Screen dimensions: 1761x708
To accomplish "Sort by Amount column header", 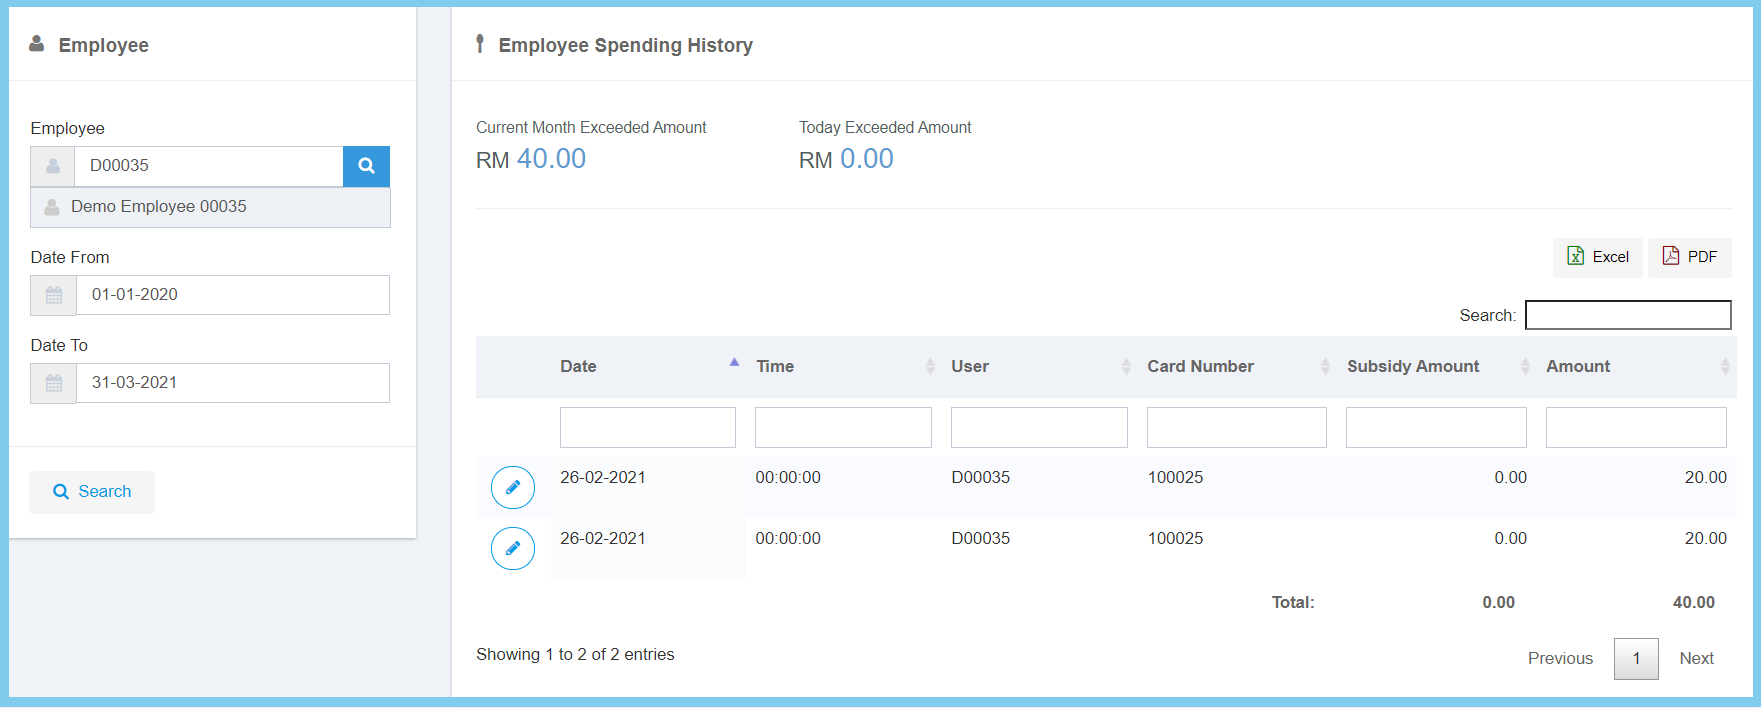I will coord(1578,367).
